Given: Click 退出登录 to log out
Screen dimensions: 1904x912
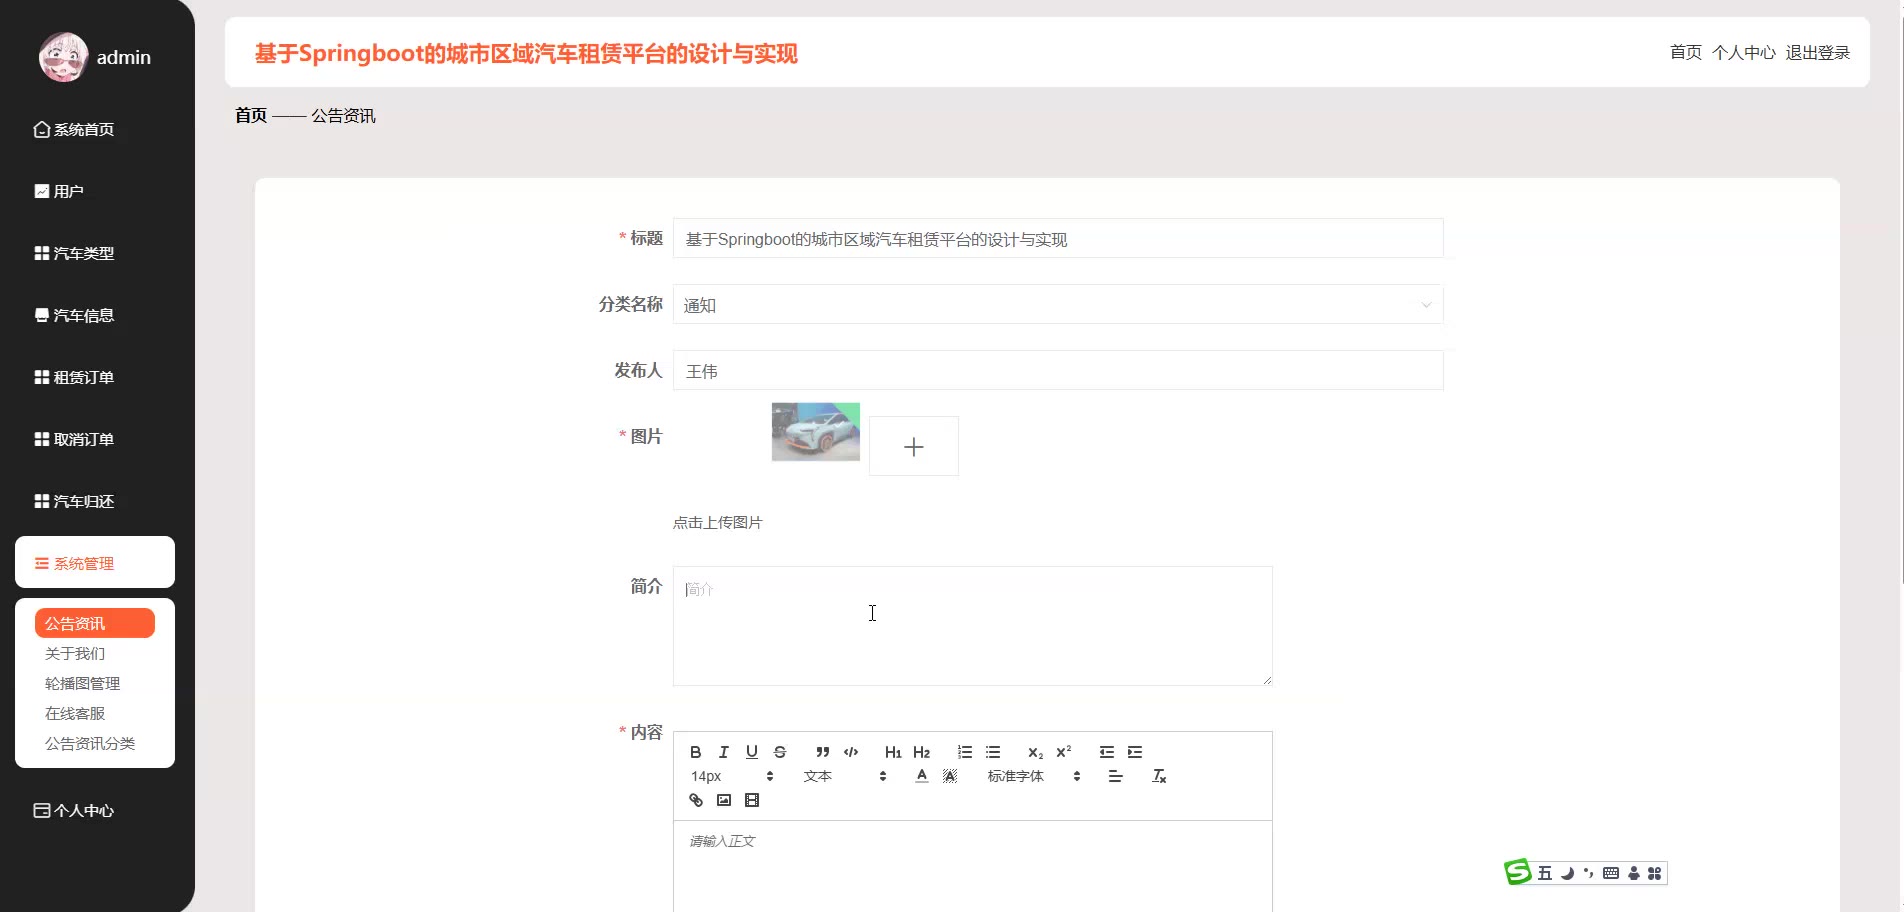Looking at the screenshot, I should tap(1818, 52).
